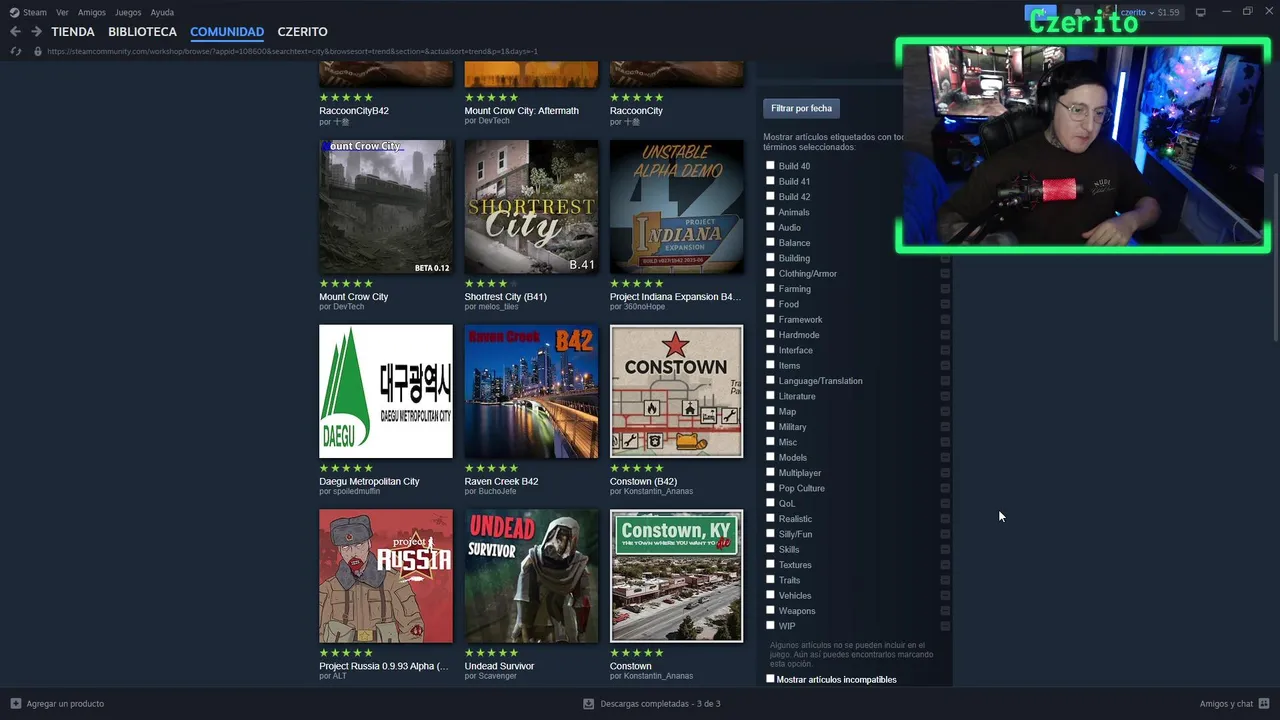The image size is (1280, 720).
Task: Check the Build 41 tag filter
Action: (770, 181)
